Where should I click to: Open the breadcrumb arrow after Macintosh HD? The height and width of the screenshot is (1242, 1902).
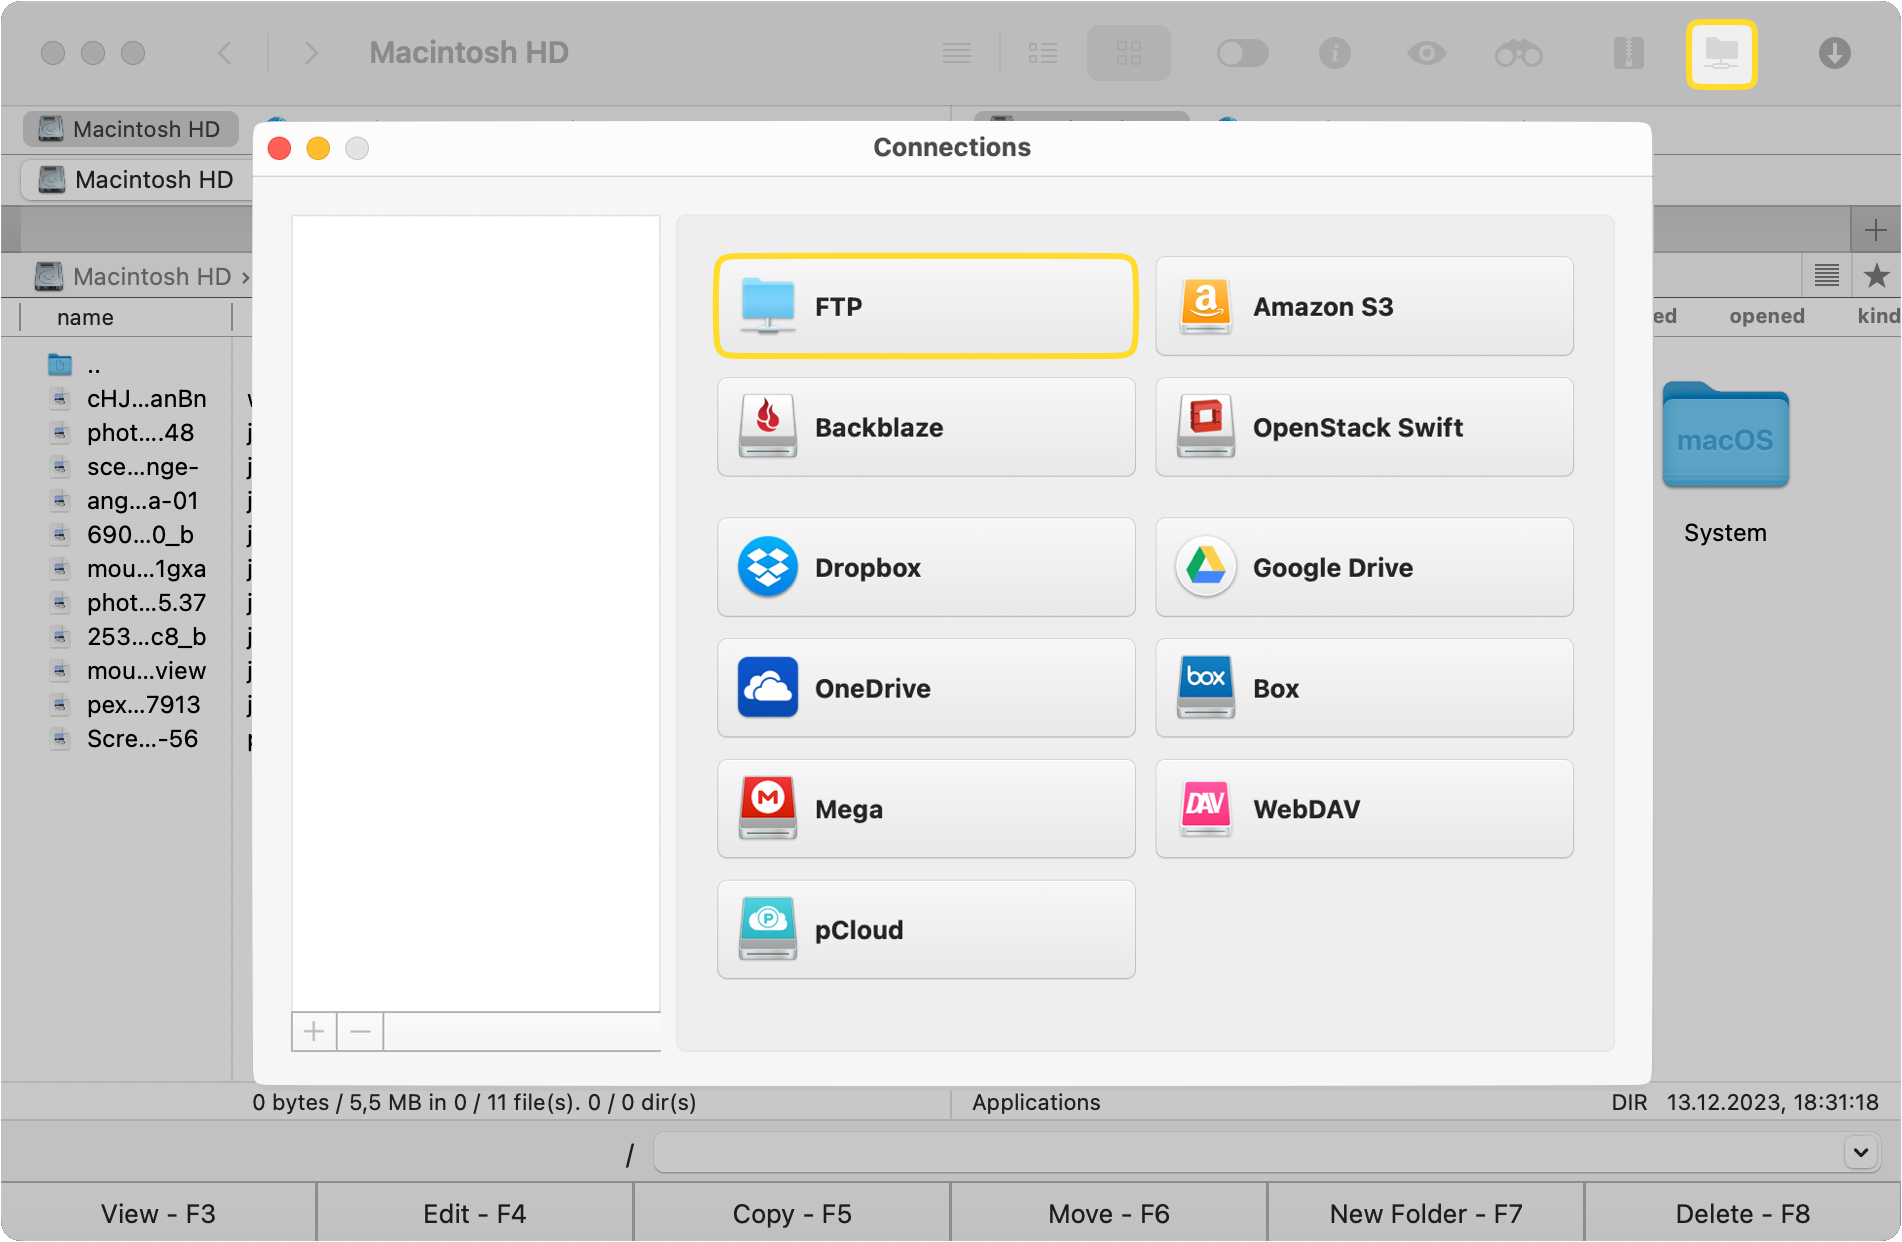coord(245,277)
